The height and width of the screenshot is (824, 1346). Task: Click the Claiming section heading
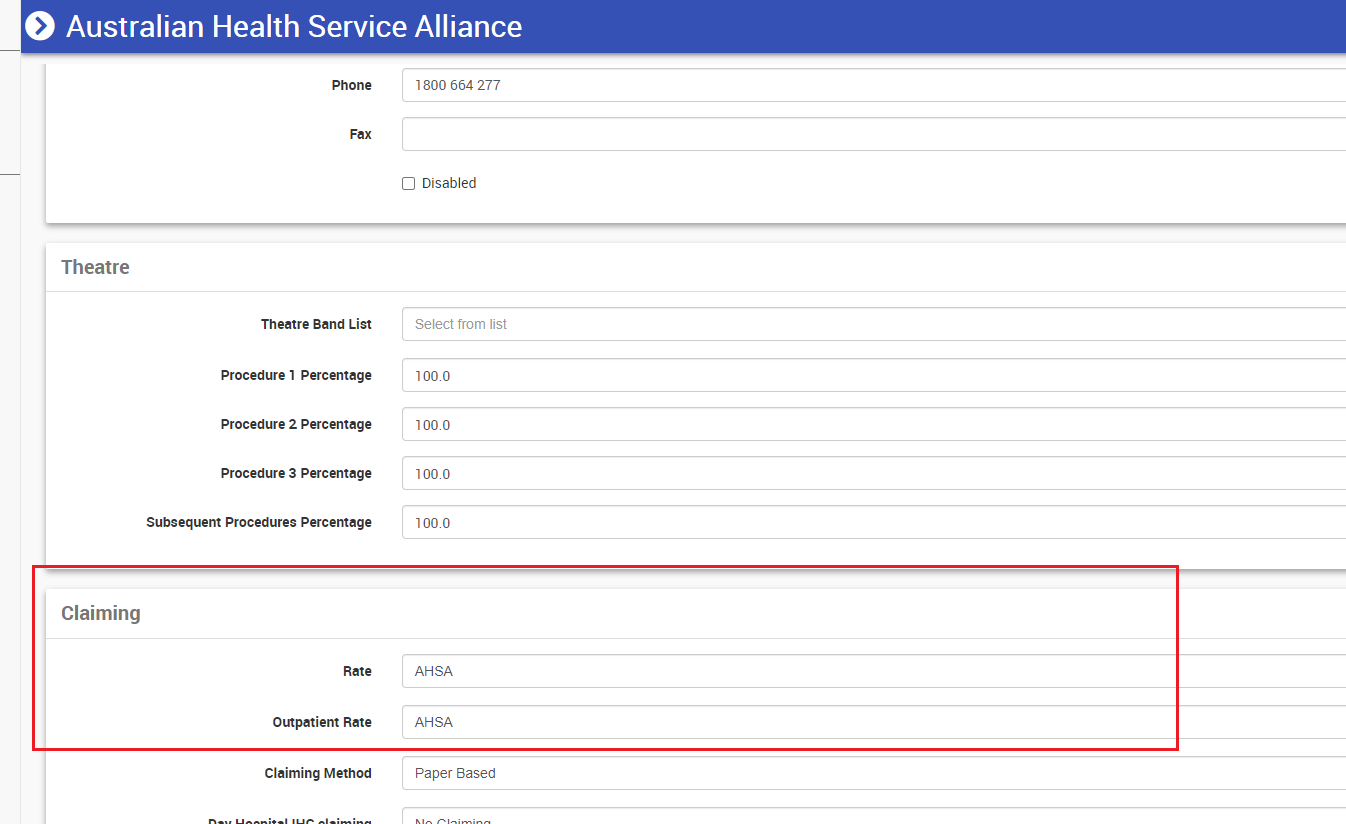point(101,613)
